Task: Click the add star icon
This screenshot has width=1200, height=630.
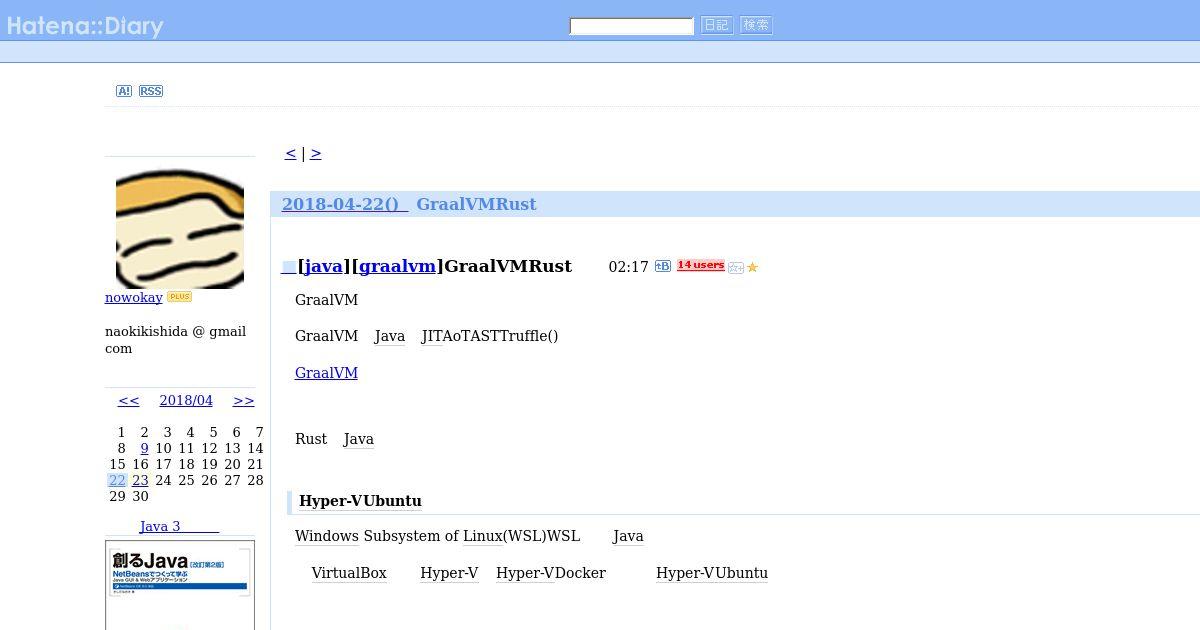Action: pyautogui.click(x=736, y=267)
